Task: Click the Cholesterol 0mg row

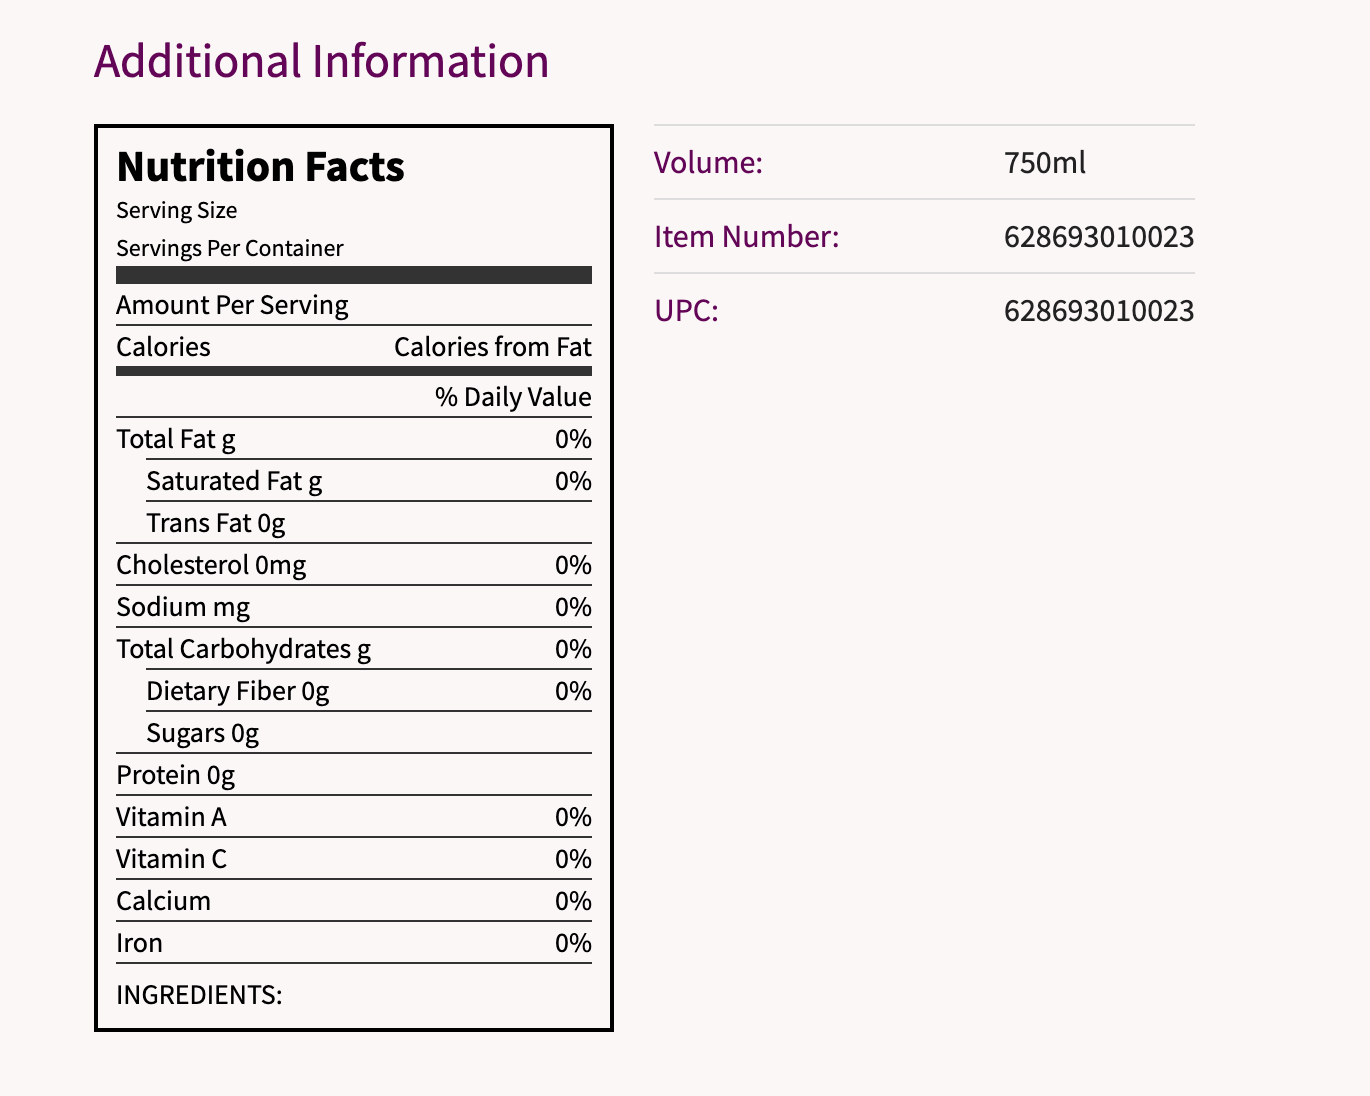Action: 211,566
